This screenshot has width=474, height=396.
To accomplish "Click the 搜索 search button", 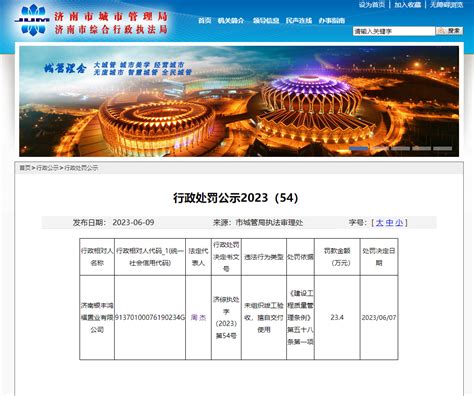I will click(x=449, y=31).
